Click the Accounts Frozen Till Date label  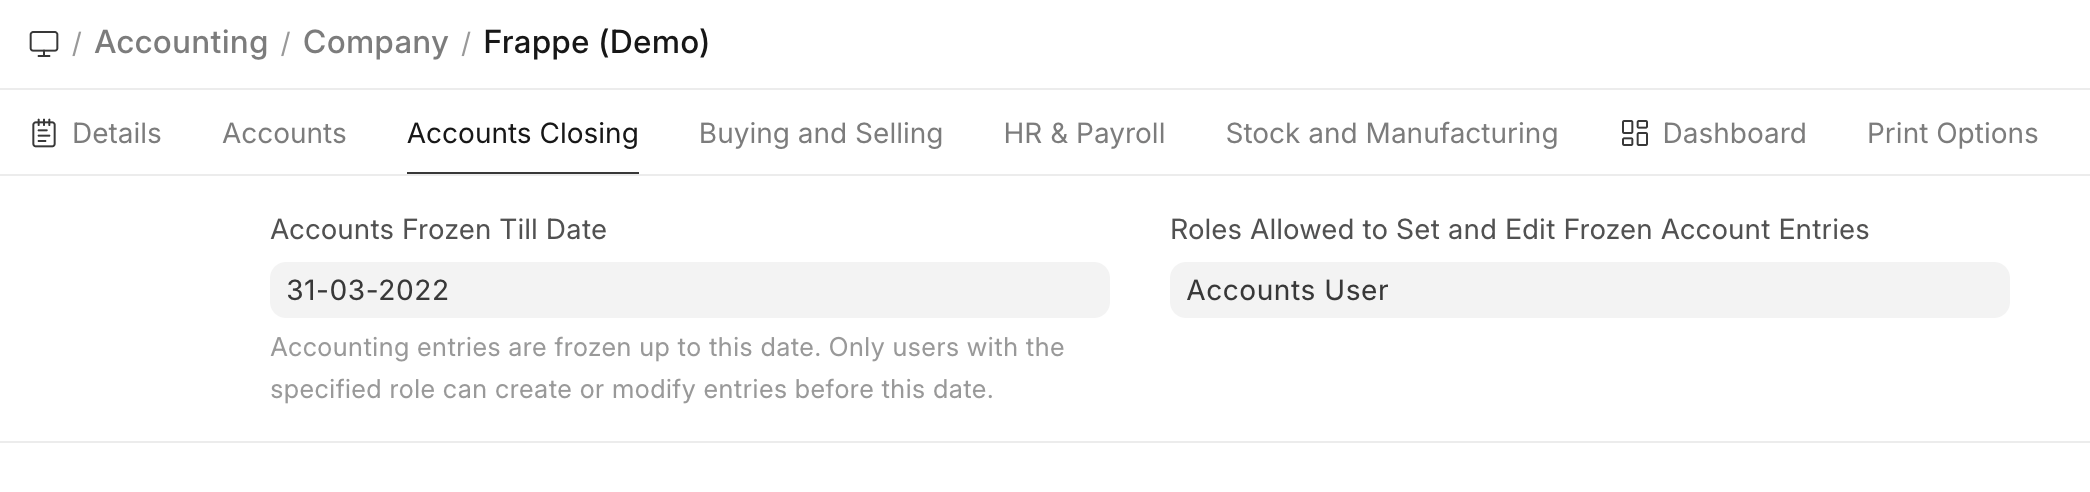point(438,230)
